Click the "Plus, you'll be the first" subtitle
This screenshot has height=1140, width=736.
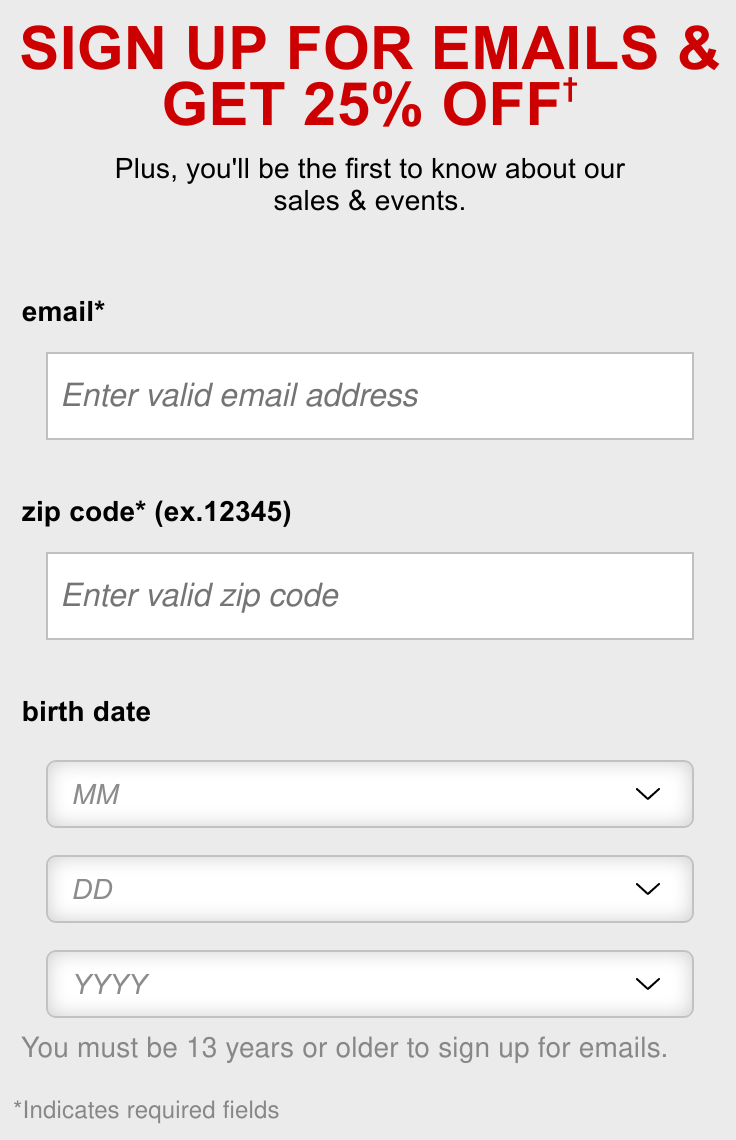[369, 168]
